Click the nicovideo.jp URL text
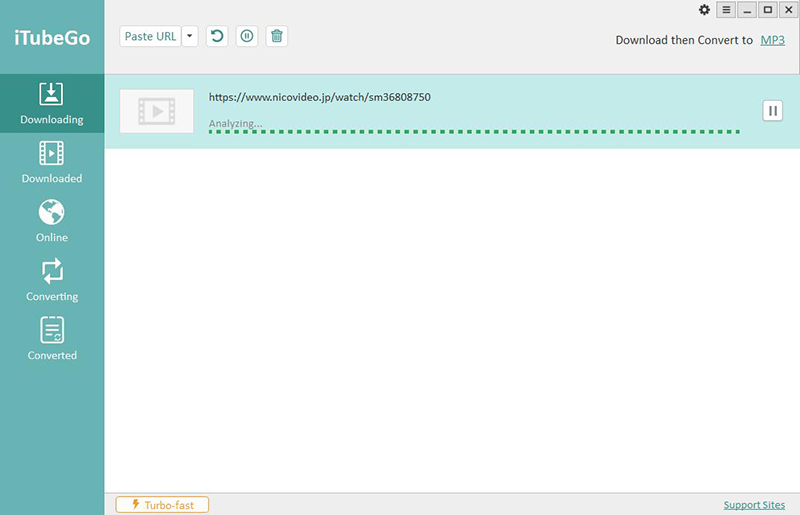 point(319,97)
